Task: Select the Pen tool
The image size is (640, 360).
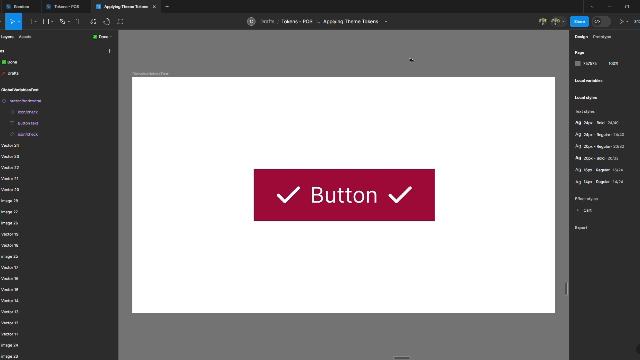Action: (x=62, y=22)
